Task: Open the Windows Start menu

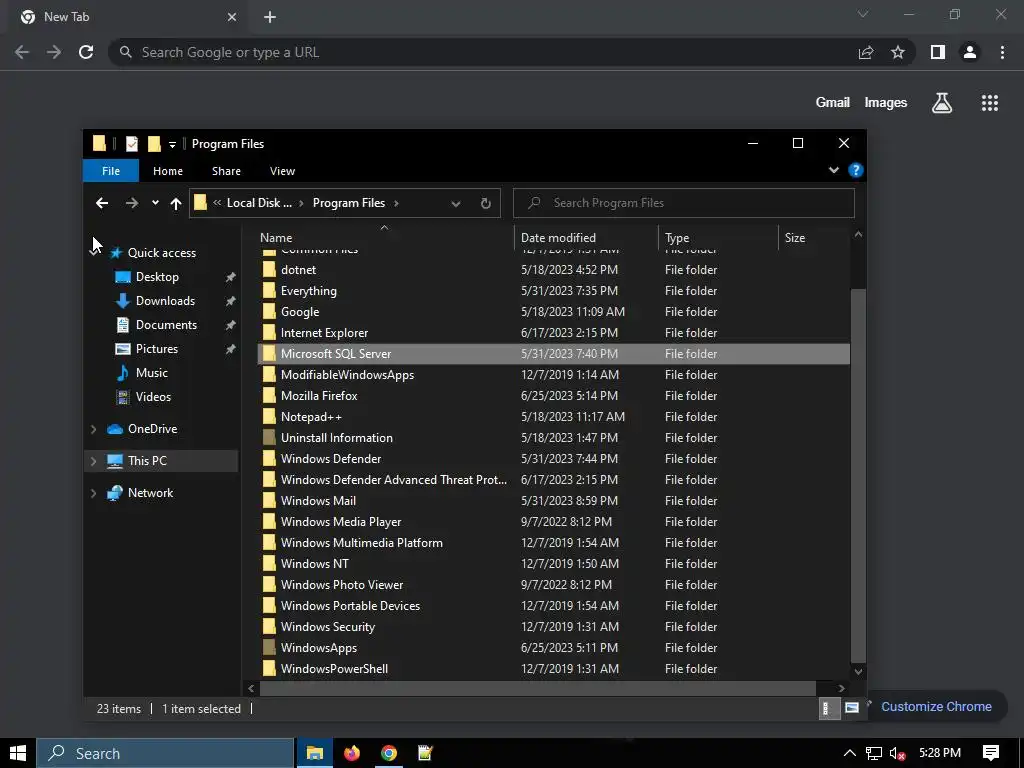Action: (x=18, y=753)
